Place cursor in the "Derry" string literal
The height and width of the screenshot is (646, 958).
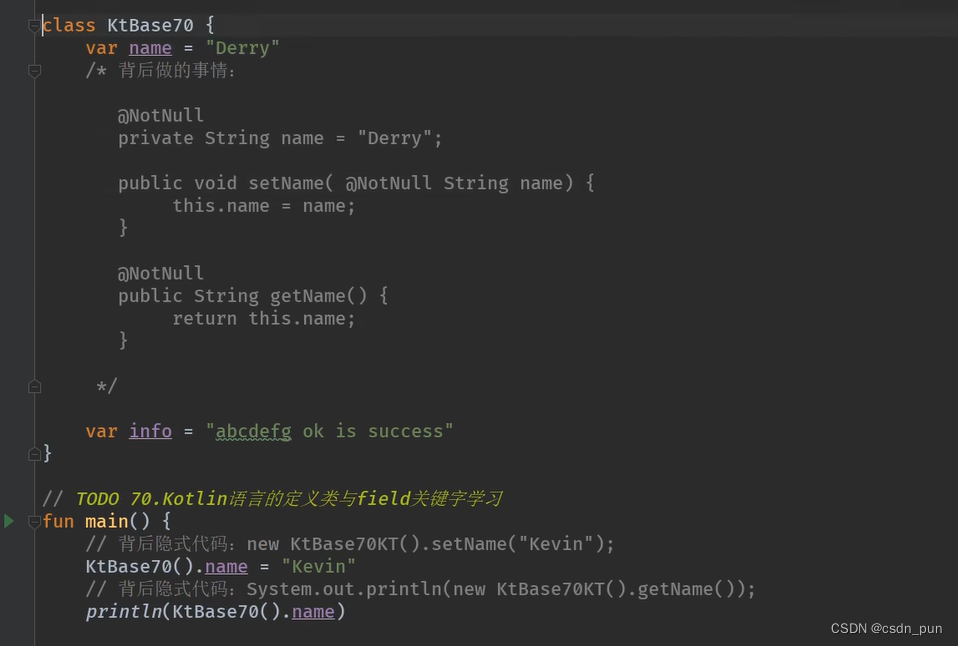pyautogui.click(x=243, y=48)
